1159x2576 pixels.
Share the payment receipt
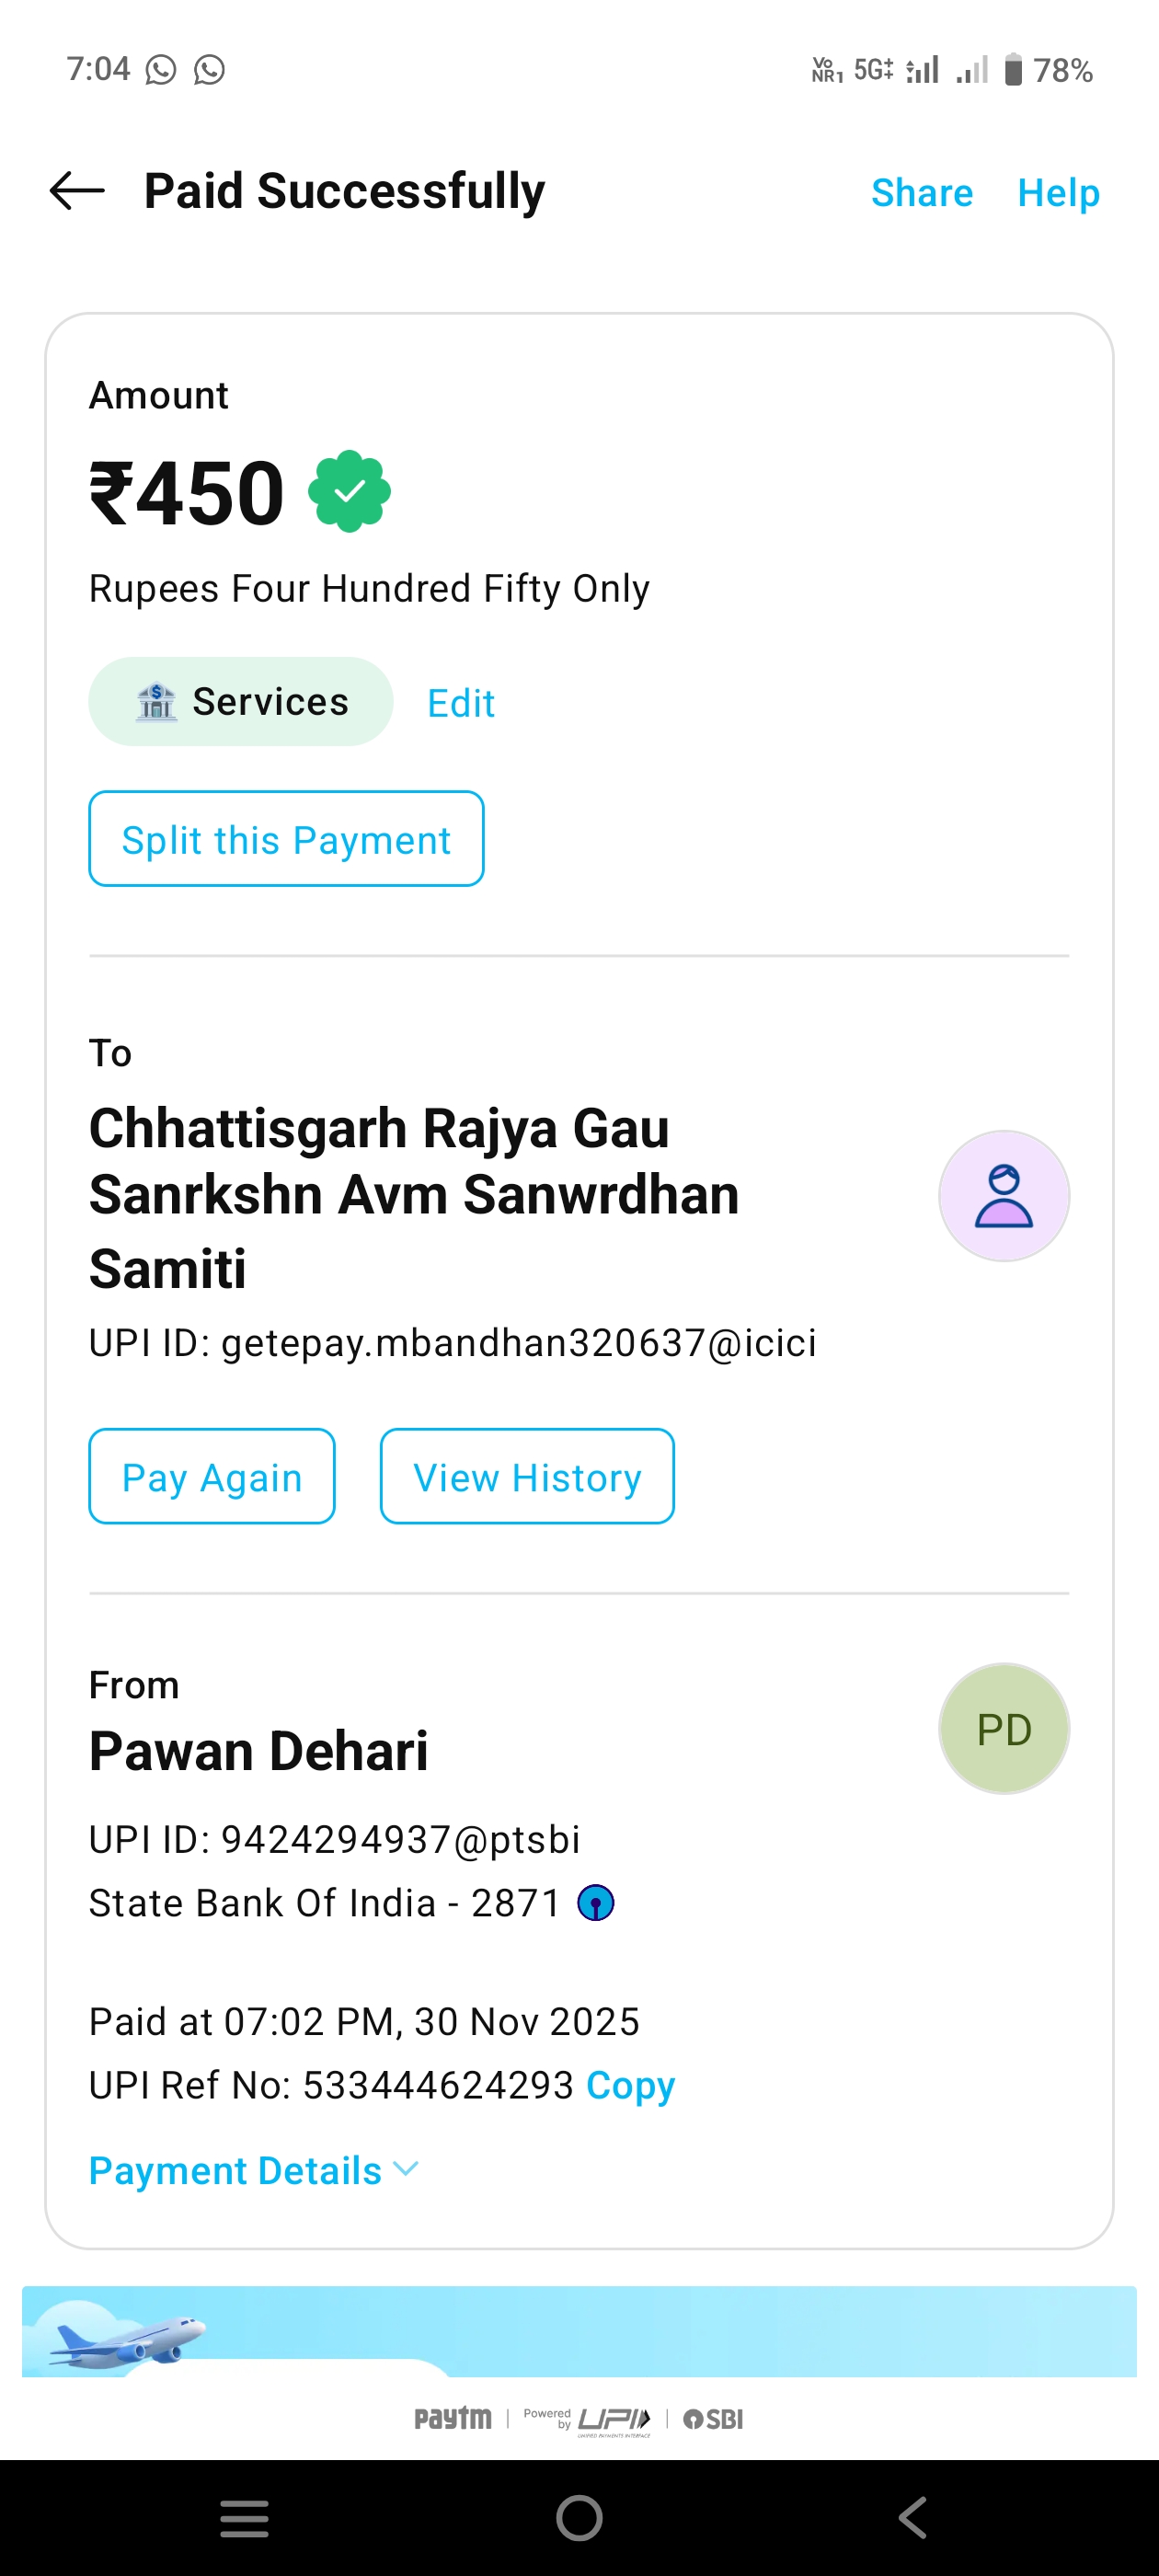pos(921,192)
